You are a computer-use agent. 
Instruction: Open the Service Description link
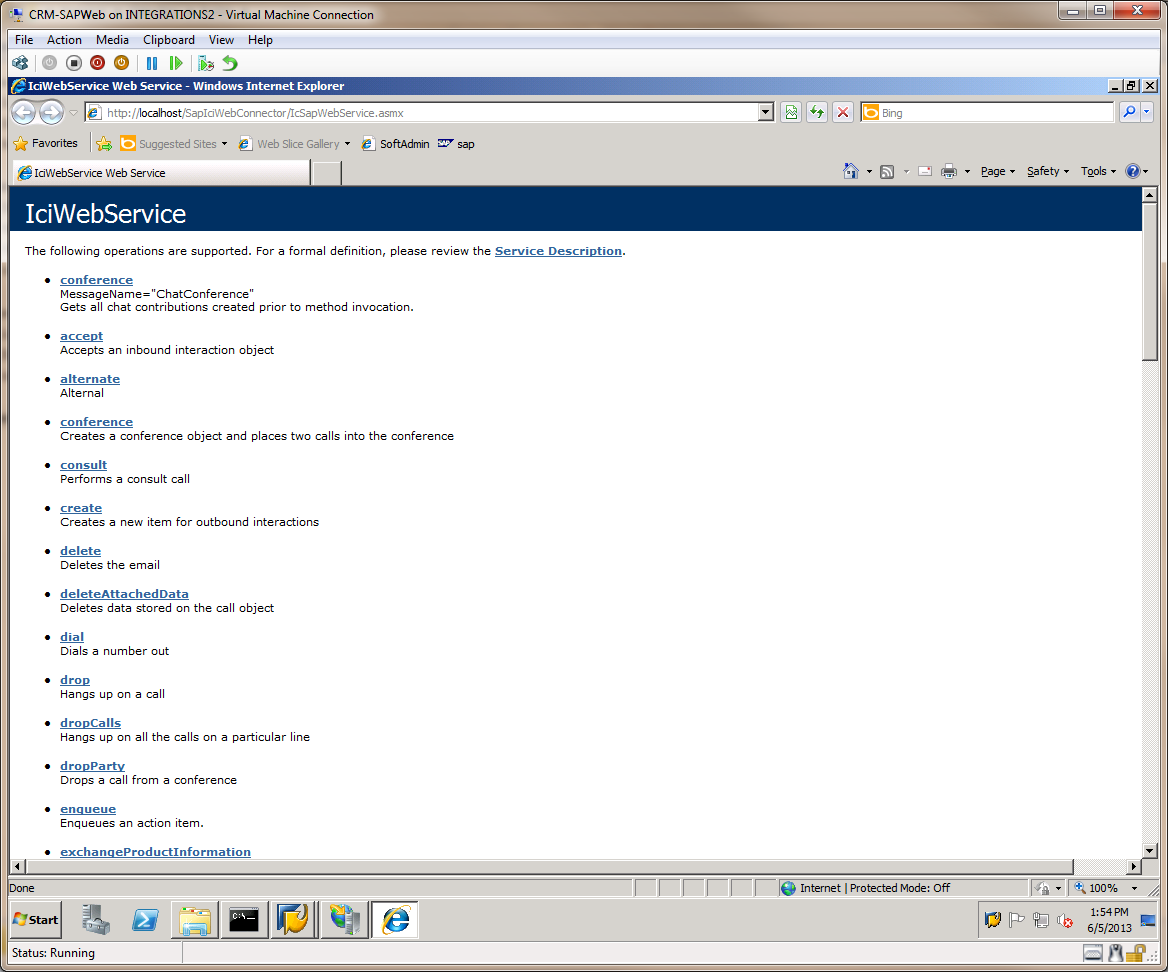tap(558, 251)
